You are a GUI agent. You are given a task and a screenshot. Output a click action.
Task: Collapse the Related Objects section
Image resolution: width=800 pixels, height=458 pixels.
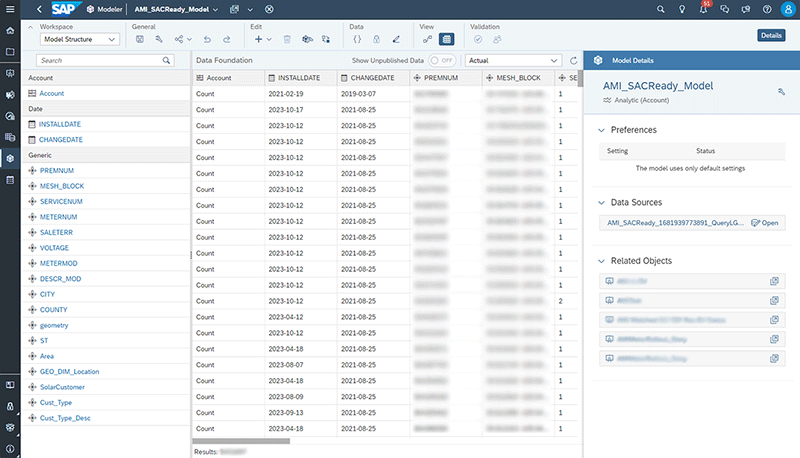tap(600, 261)
